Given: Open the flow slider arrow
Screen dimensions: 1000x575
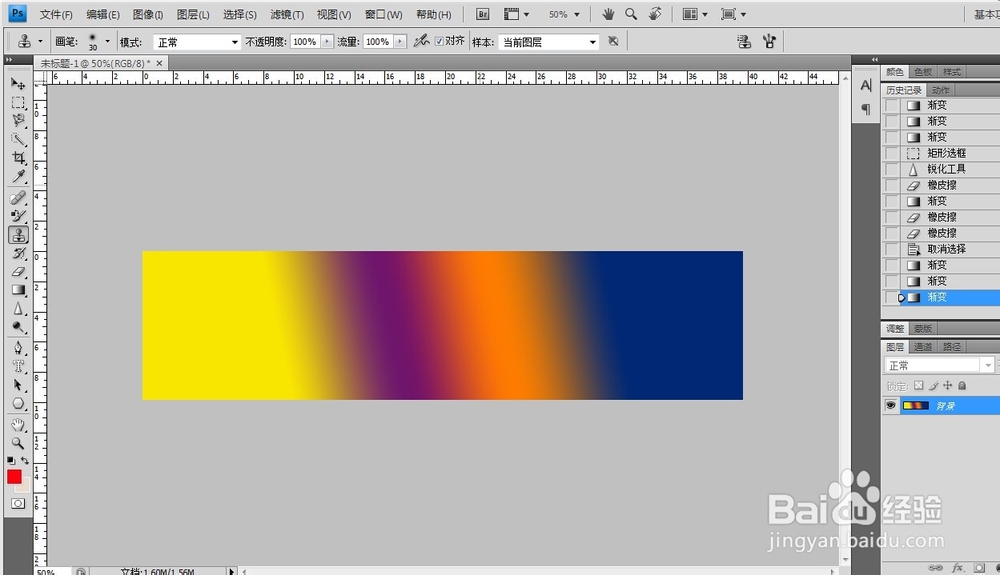Looking at the screenshot, I should (400, 41).
